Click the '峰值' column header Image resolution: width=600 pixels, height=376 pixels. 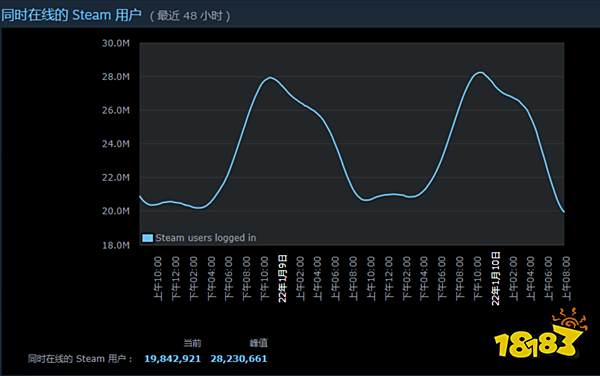point(259,343)
